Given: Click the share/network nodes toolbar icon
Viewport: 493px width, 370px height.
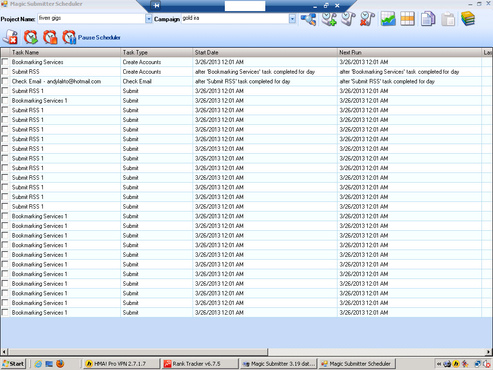Looking at the screenshot, I should coord(308,19).
